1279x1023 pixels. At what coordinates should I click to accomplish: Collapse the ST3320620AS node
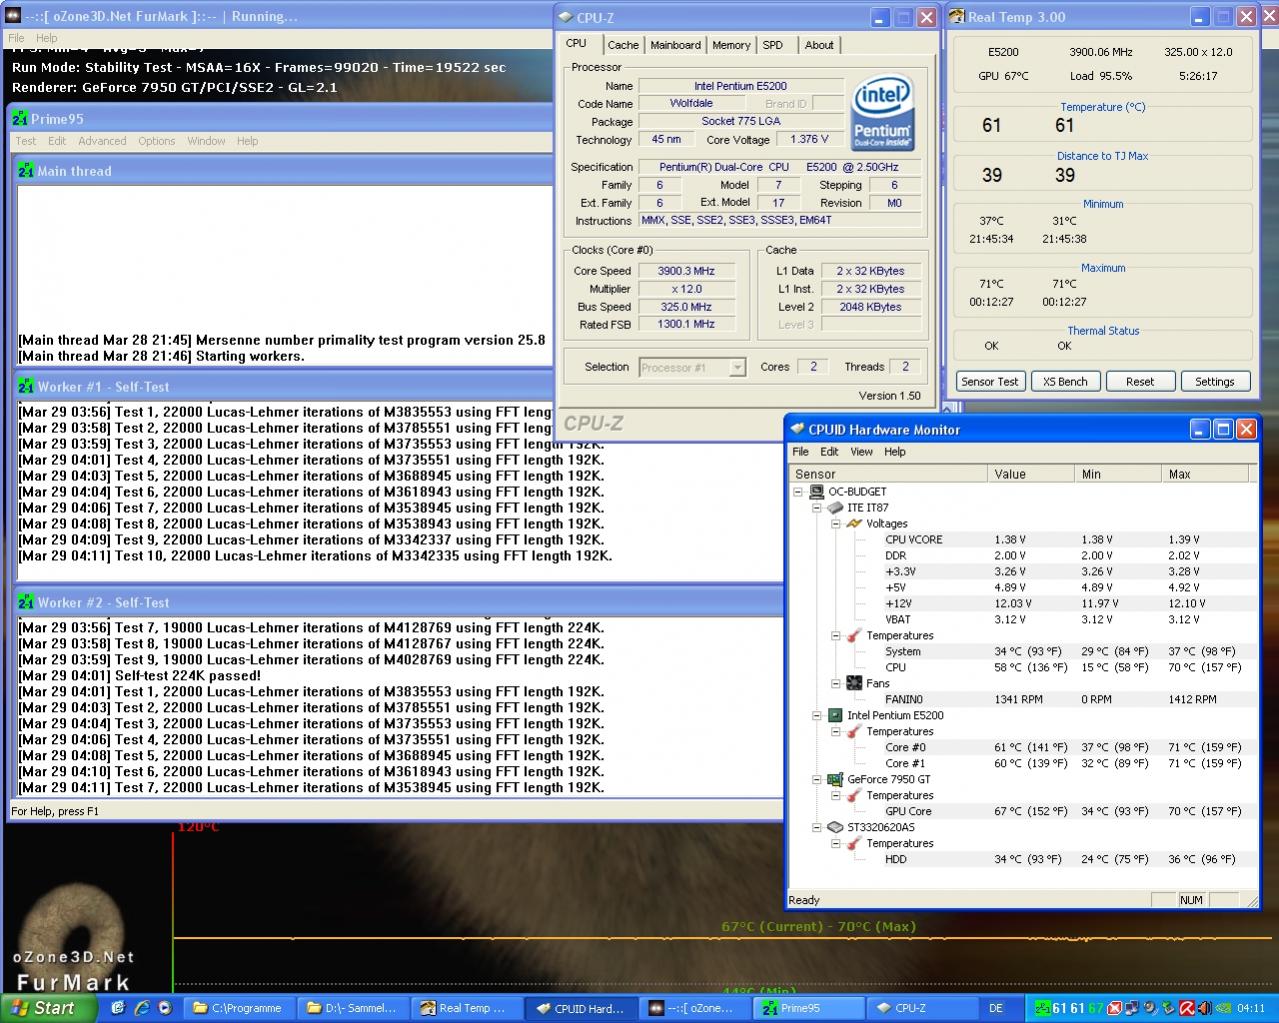point(817,827)
